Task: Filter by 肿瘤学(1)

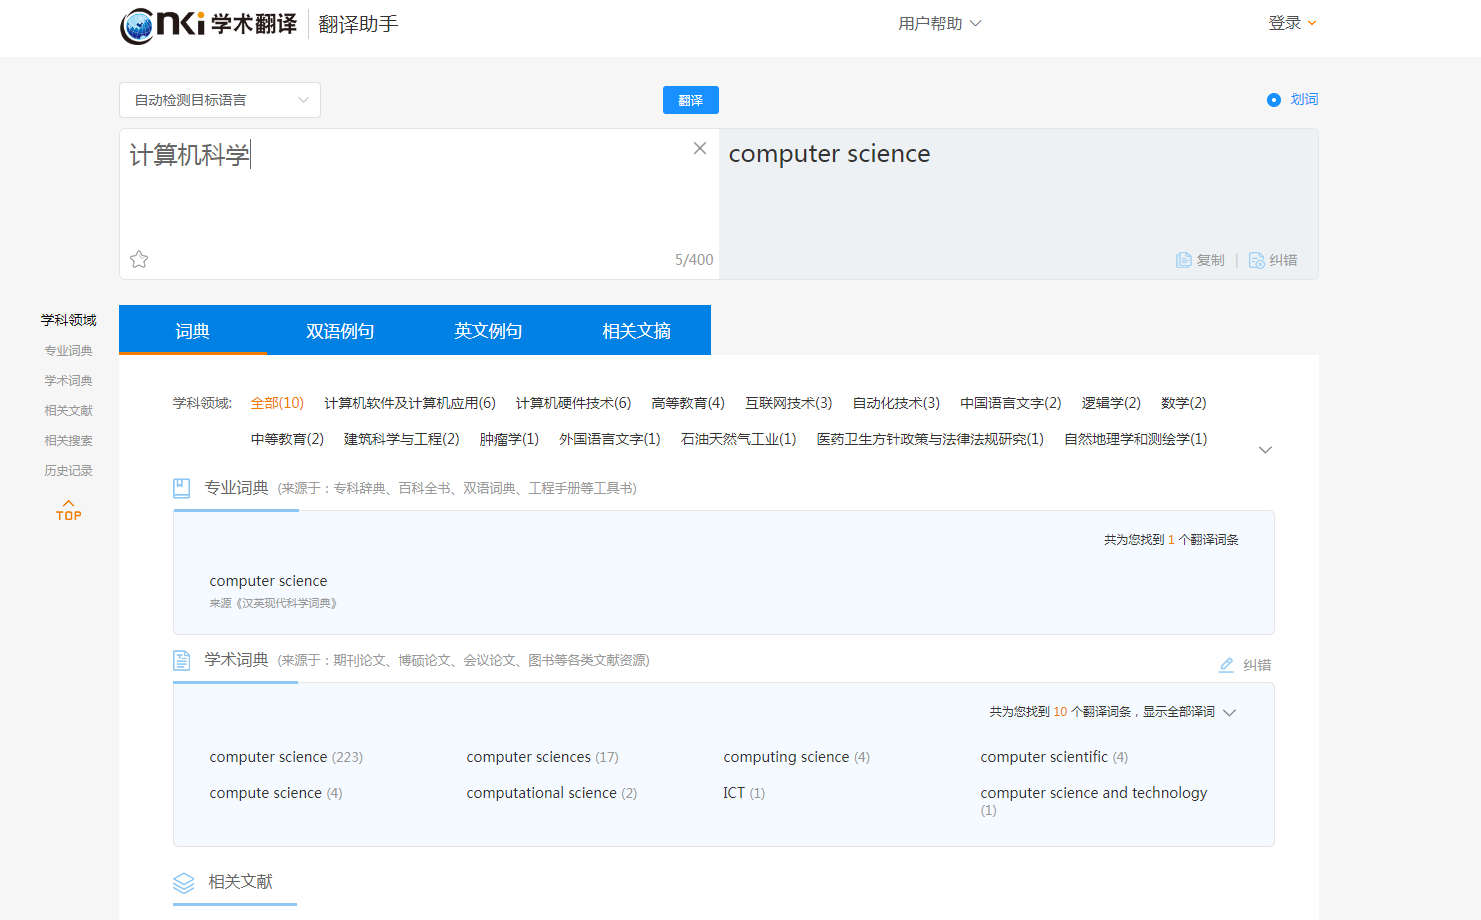Action: [x=509, y=439]
